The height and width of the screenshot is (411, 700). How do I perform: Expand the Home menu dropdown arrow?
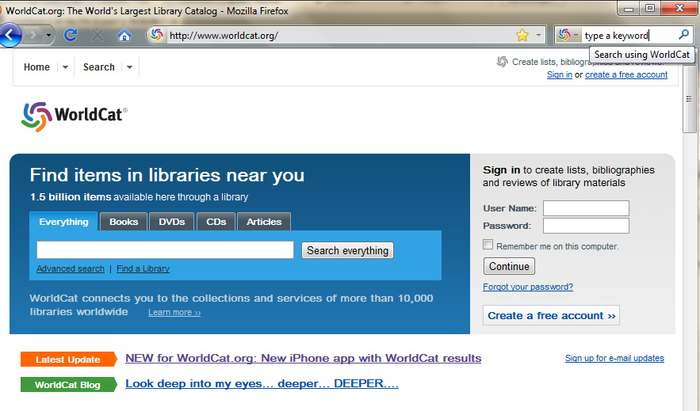[65, 67]
